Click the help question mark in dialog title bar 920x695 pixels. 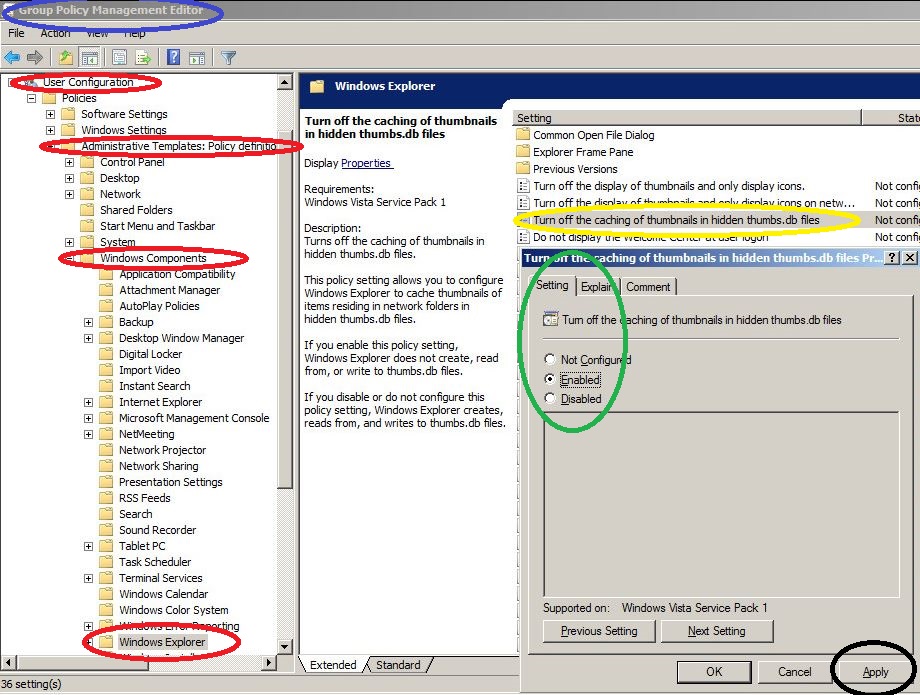click(x=892, y=257)
